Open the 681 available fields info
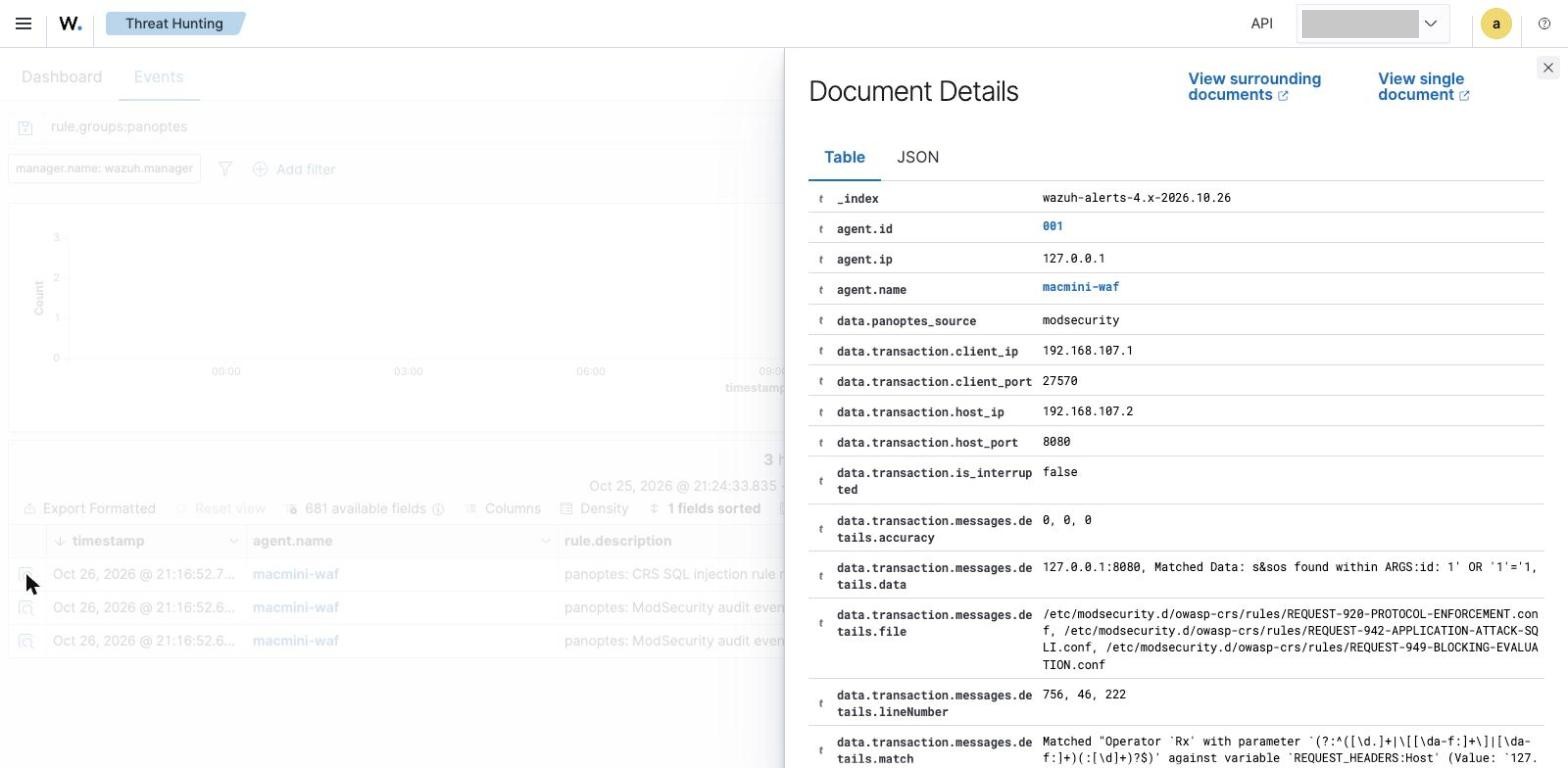 coord(438,509)
